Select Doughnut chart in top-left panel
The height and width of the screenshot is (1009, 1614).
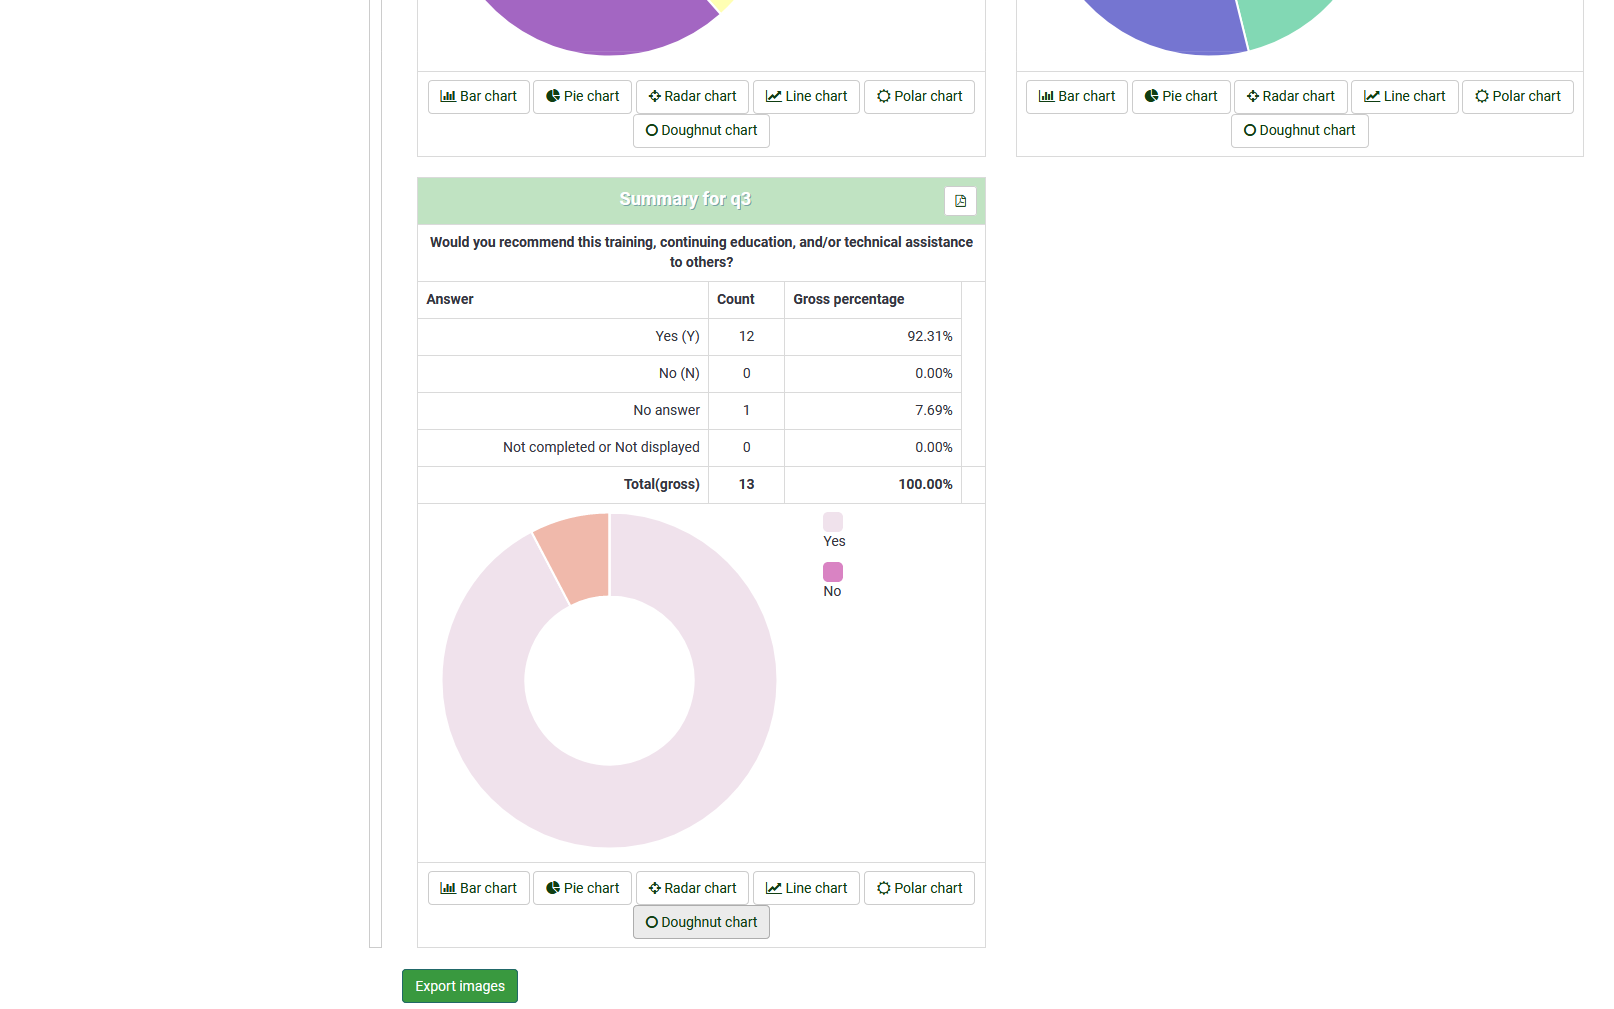(x=701, y=131)
